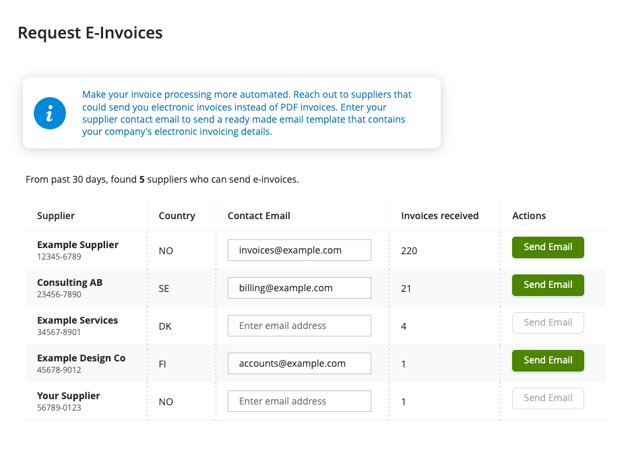The image size is (628, 476).
Task: Click the Supplier column header
Action: click(x=56, y=216)
